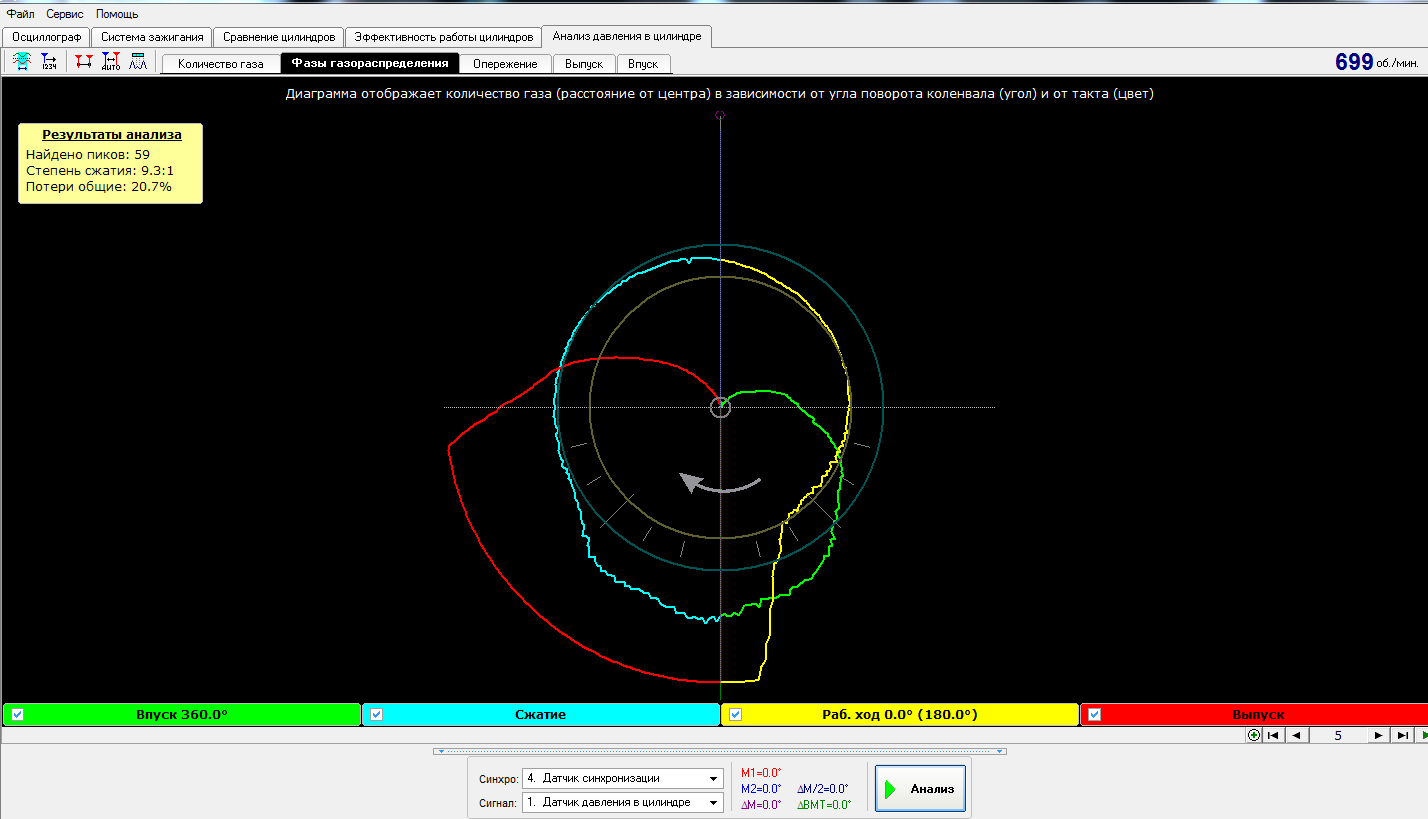Switch to the Количество газа sub-tab
1428x819 pixels.
tap(221, 64)
